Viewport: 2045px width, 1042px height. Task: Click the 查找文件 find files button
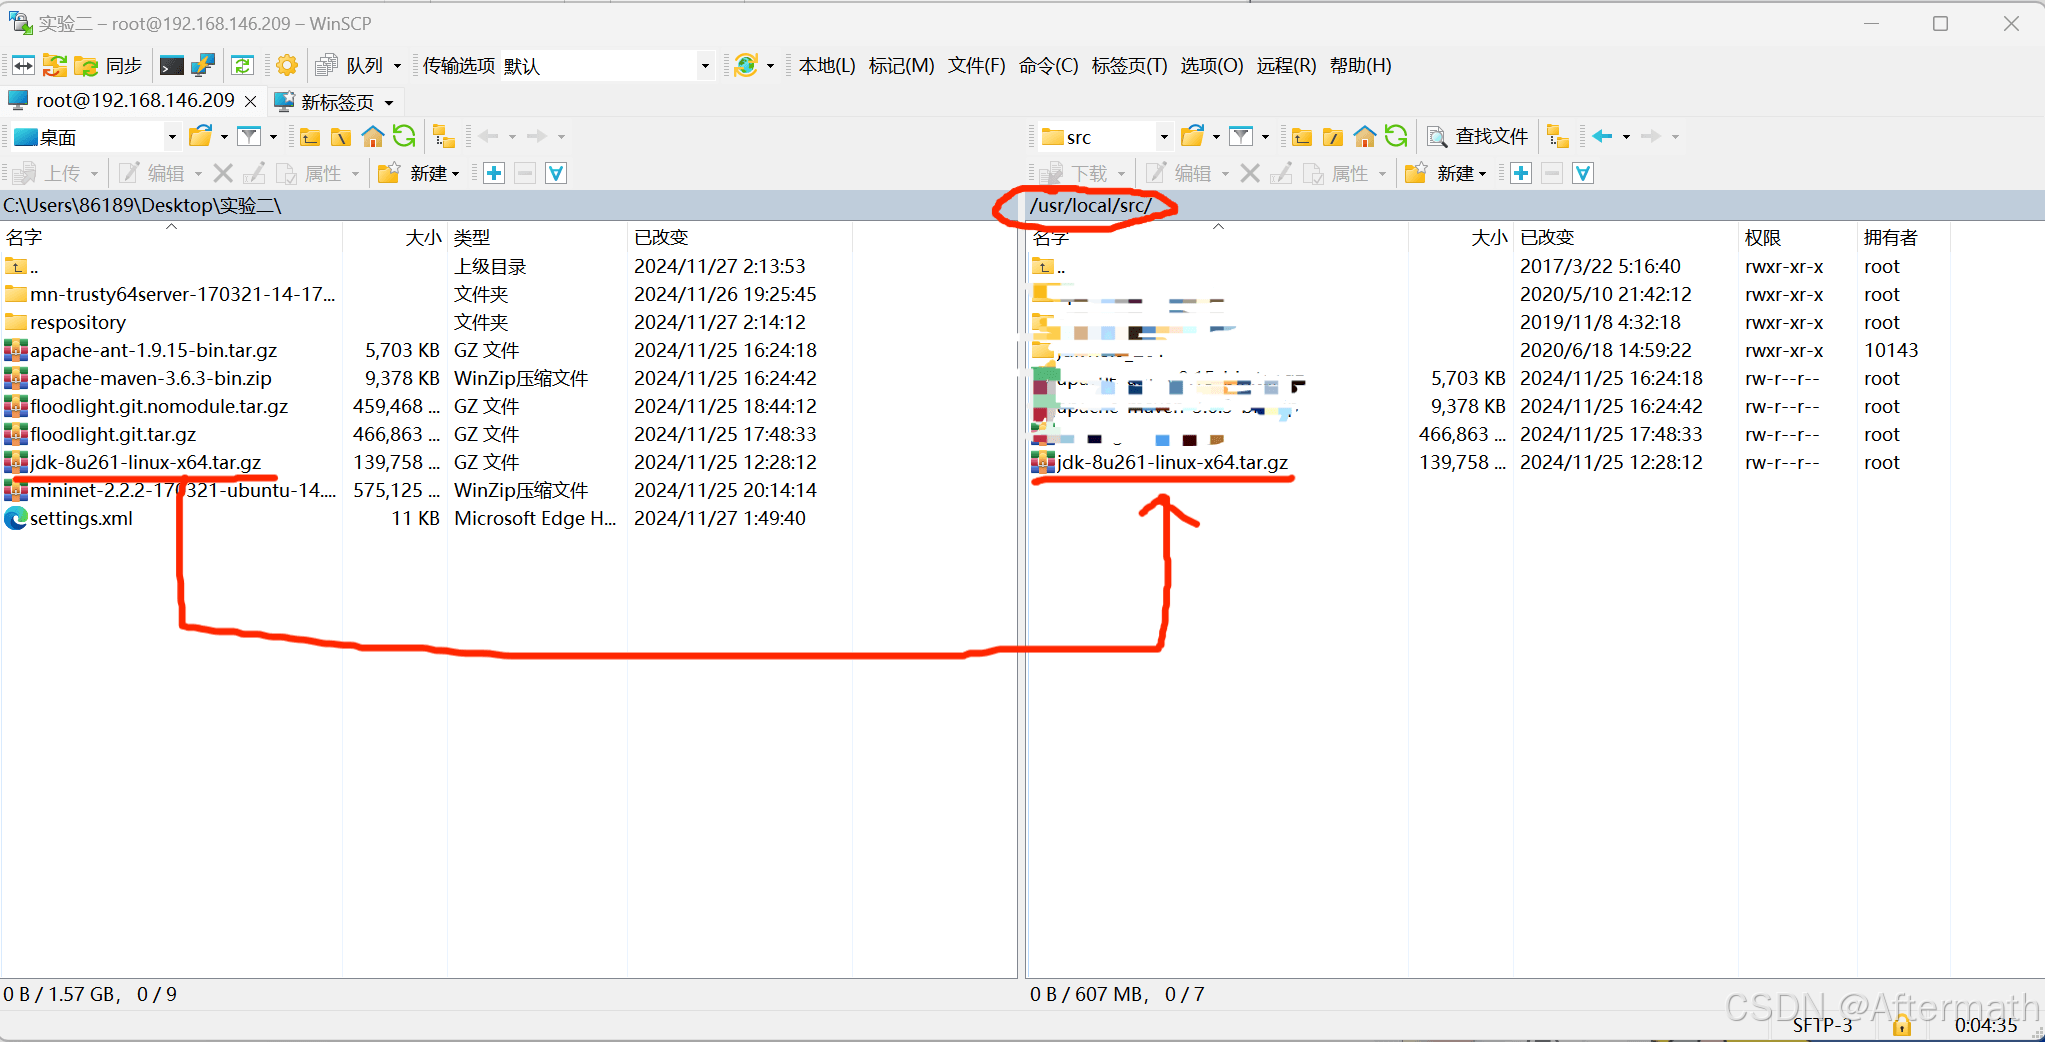click(x=1478, y=136)
